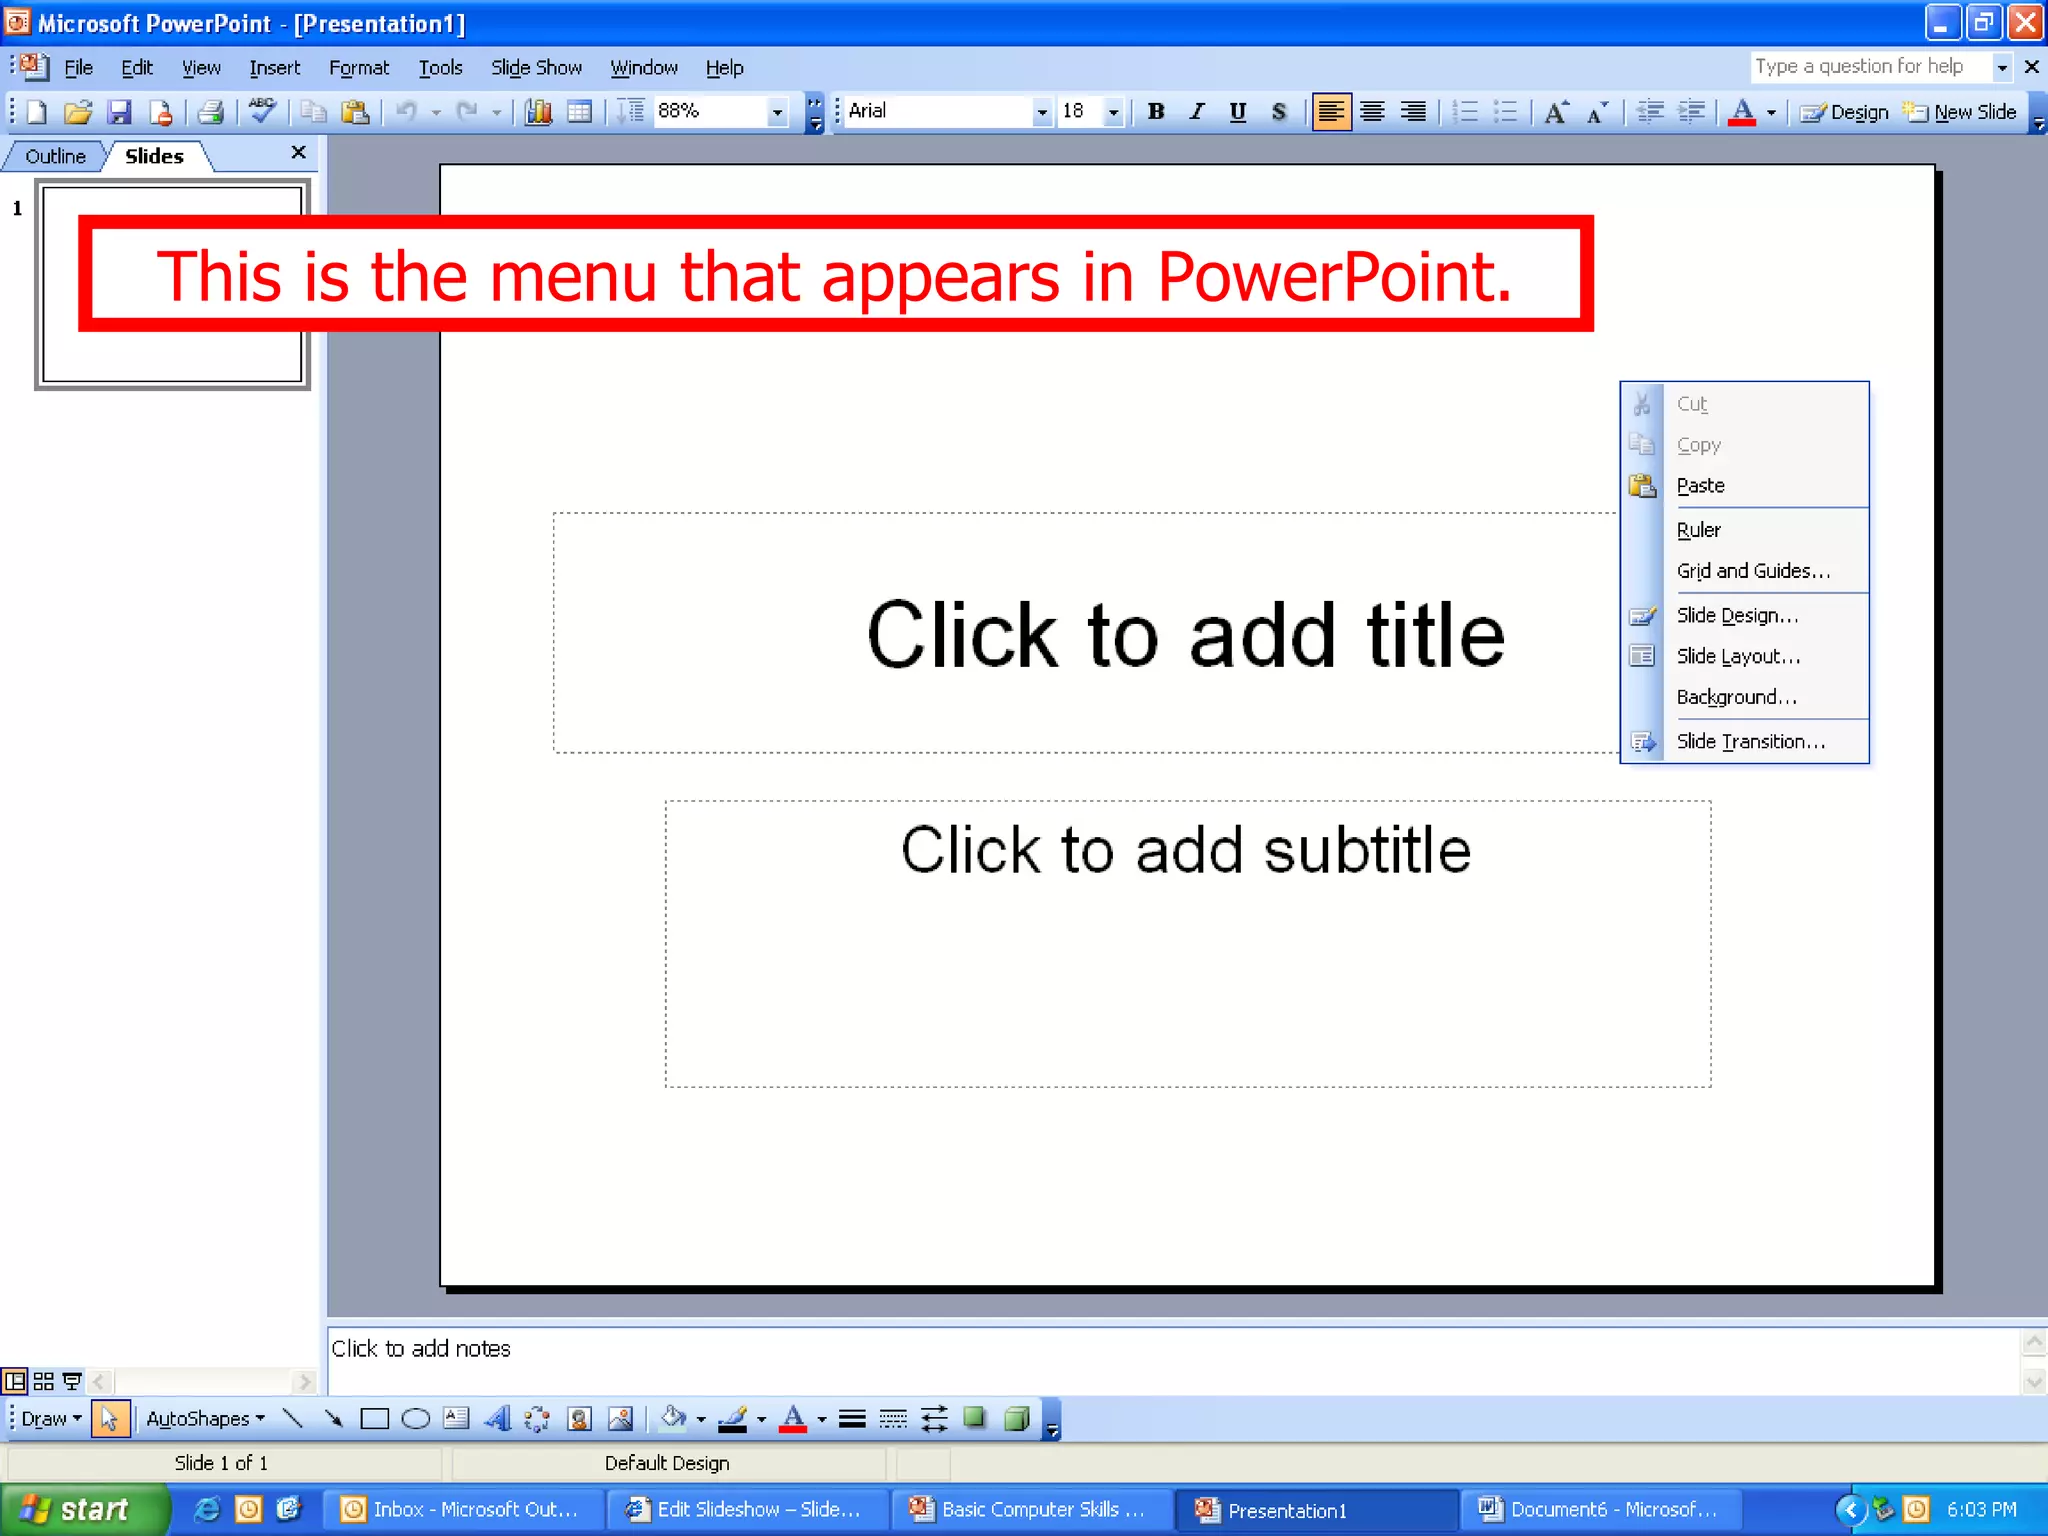Insert a Text Box from Drawing toolbar
The width and height of the screenshot is (2048, 1536).
456,1418
